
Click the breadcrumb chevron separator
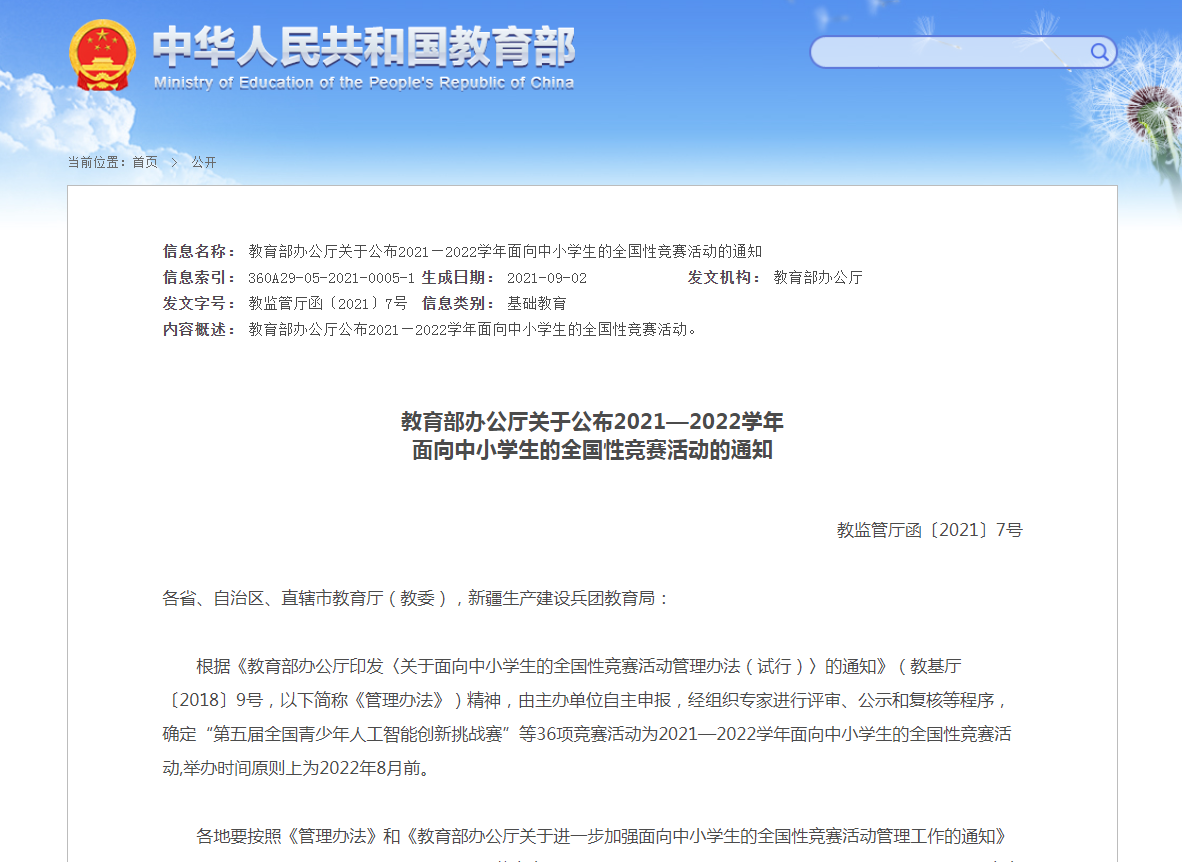pos(174,162)
